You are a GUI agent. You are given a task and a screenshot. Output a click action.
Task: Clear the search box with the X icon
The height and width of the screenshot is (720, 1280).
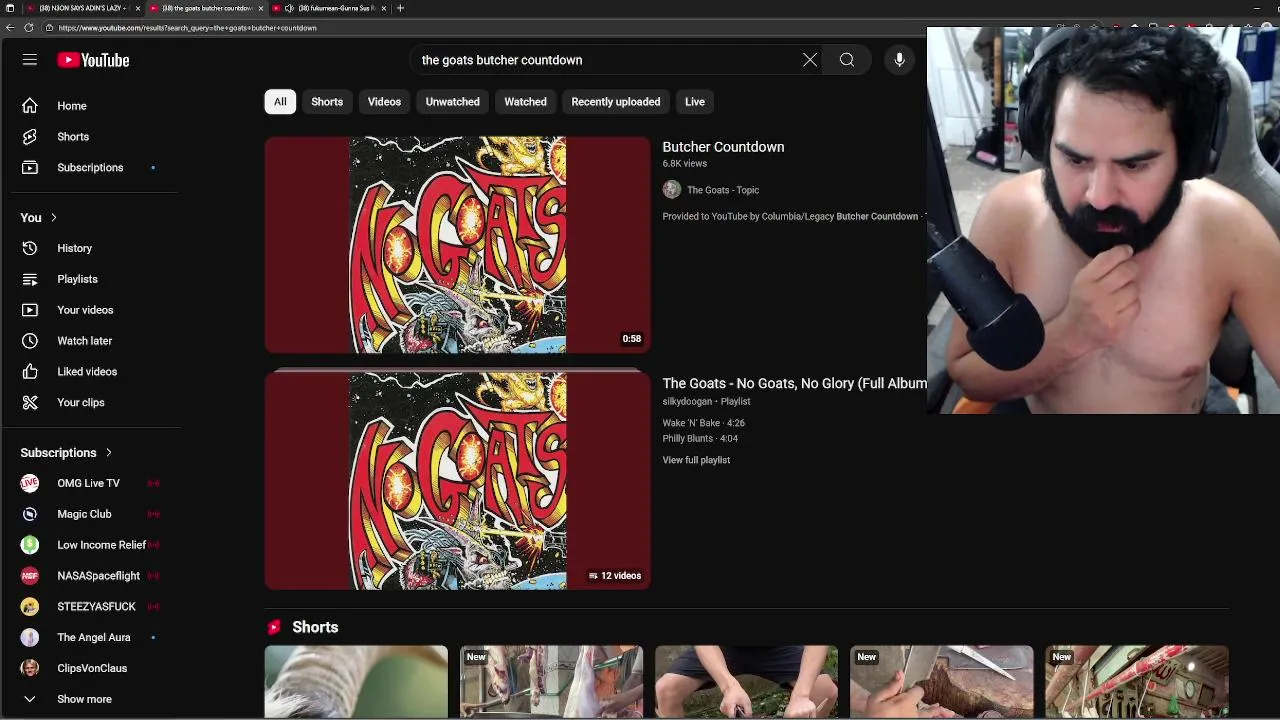(x=810, y=60)
